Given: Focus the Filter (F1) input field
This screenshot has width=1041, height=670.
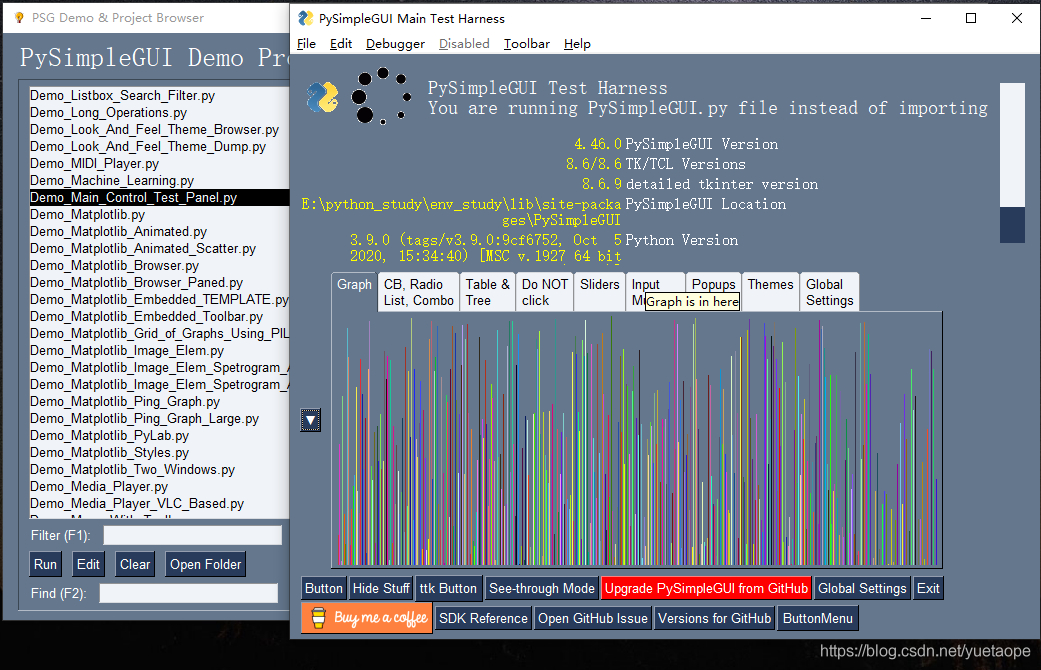Looking at the screenshot, I should tap(193, 535).
